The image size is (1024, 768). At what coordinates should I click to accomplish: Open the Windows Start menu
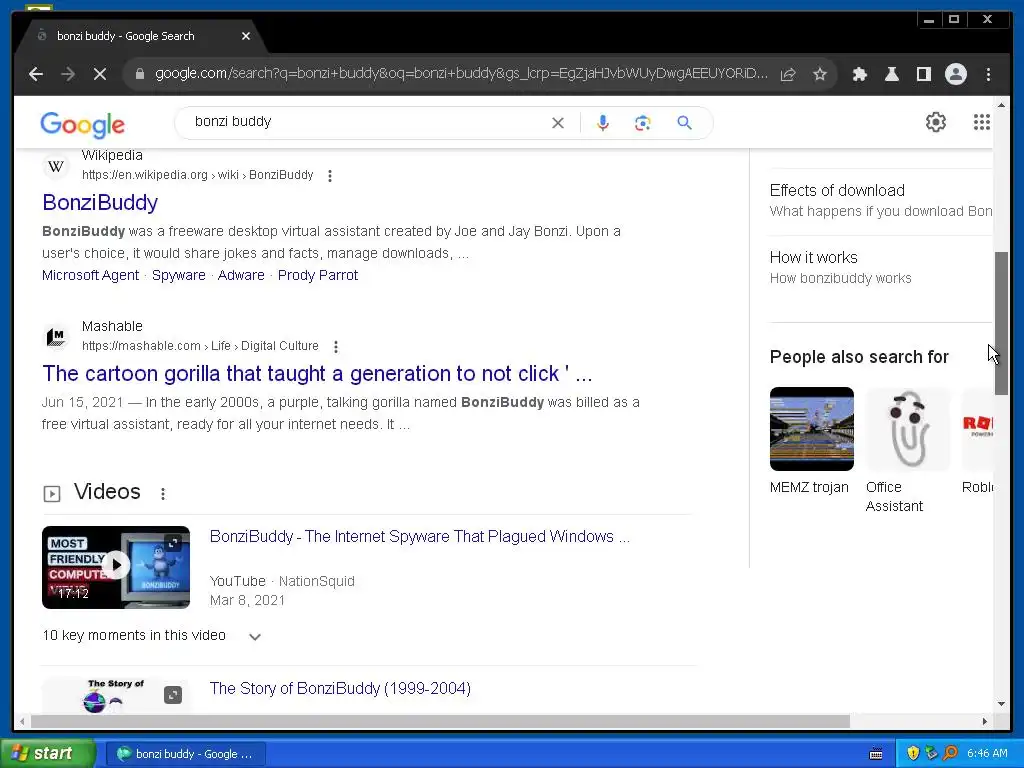click(48, 754)
